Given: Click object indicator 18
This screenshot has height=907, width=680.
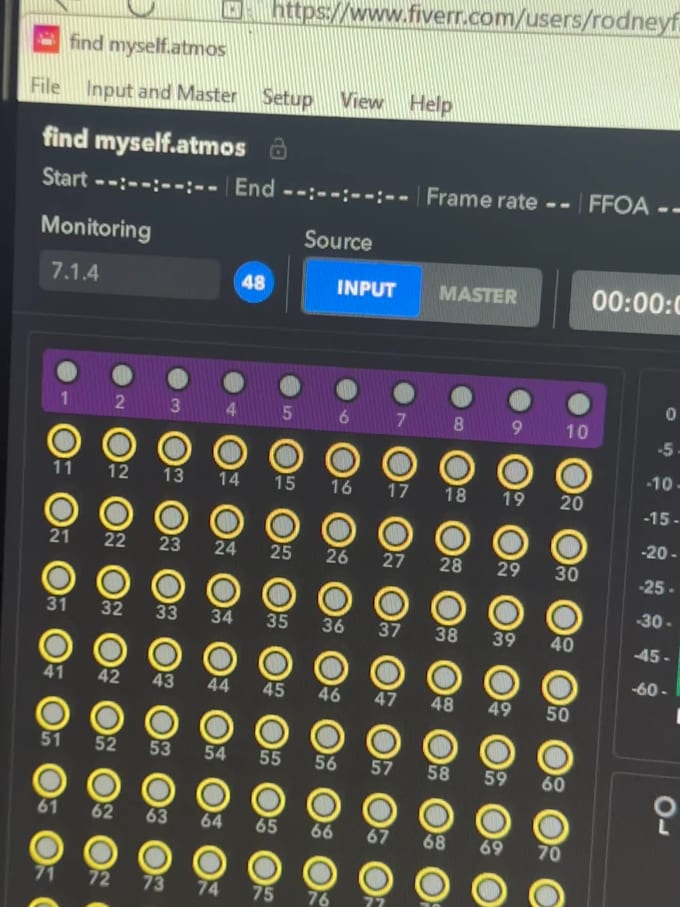Looking at the screenshot, I should click(x=457, y=467).
